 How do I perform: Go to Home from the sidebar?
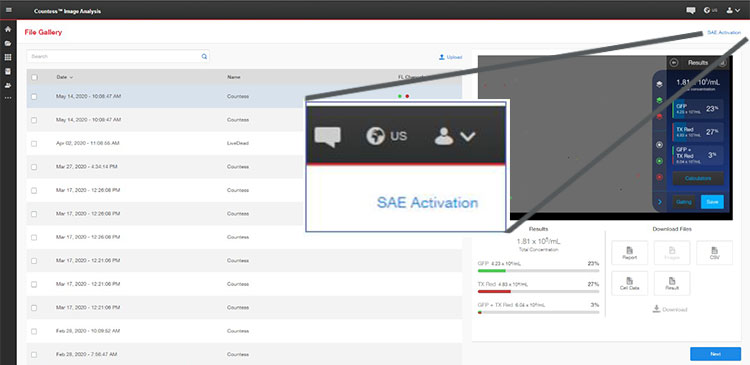pos(8,29)
